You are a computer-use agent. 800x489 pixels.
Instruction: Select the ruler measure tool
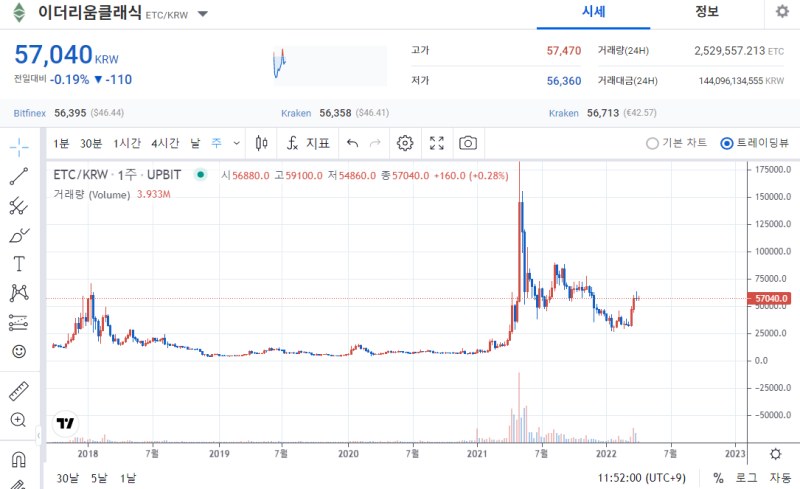pyautogui.click(x=19, y=391)
